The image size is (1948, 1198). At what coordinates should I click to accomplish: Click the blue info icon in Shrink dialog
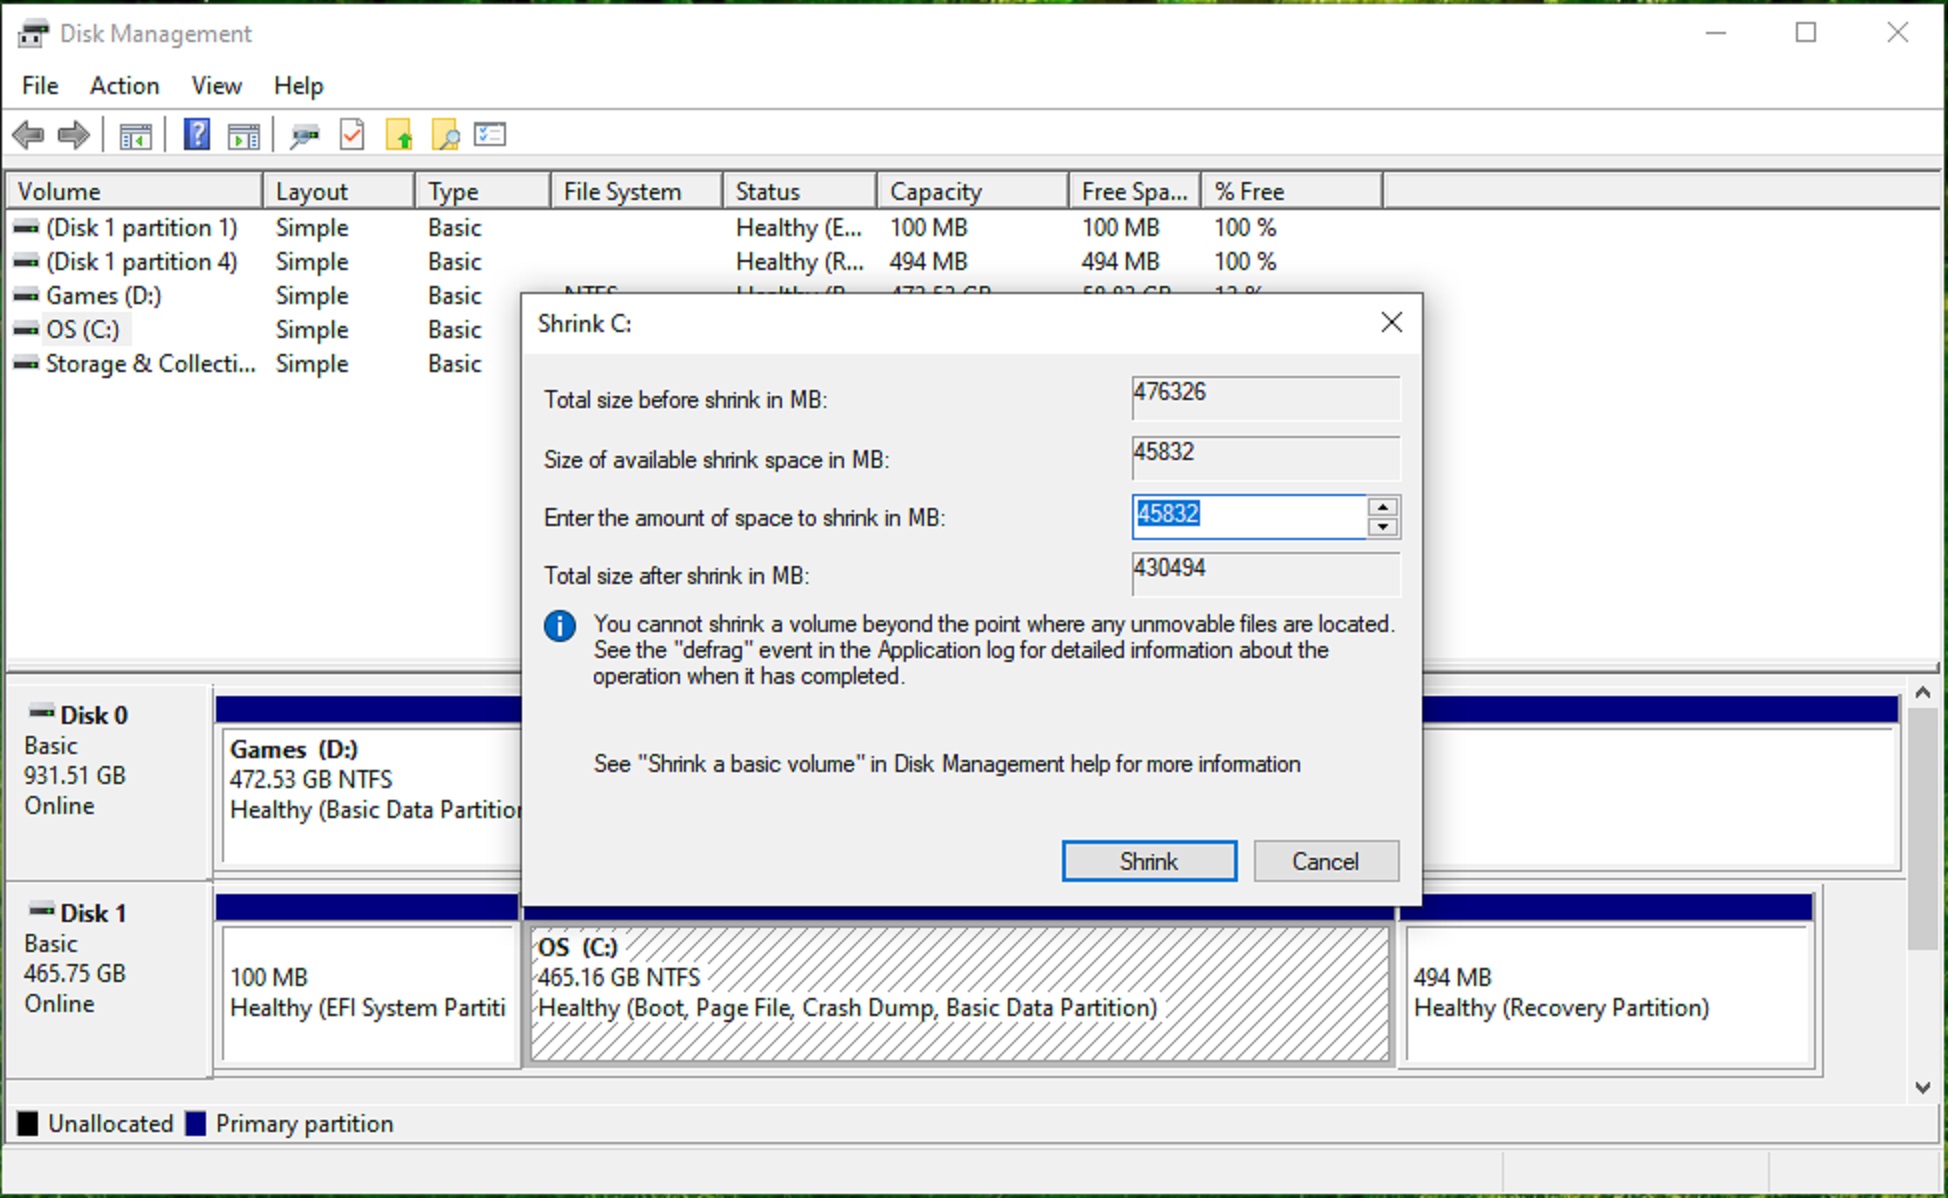coord(560,626)
